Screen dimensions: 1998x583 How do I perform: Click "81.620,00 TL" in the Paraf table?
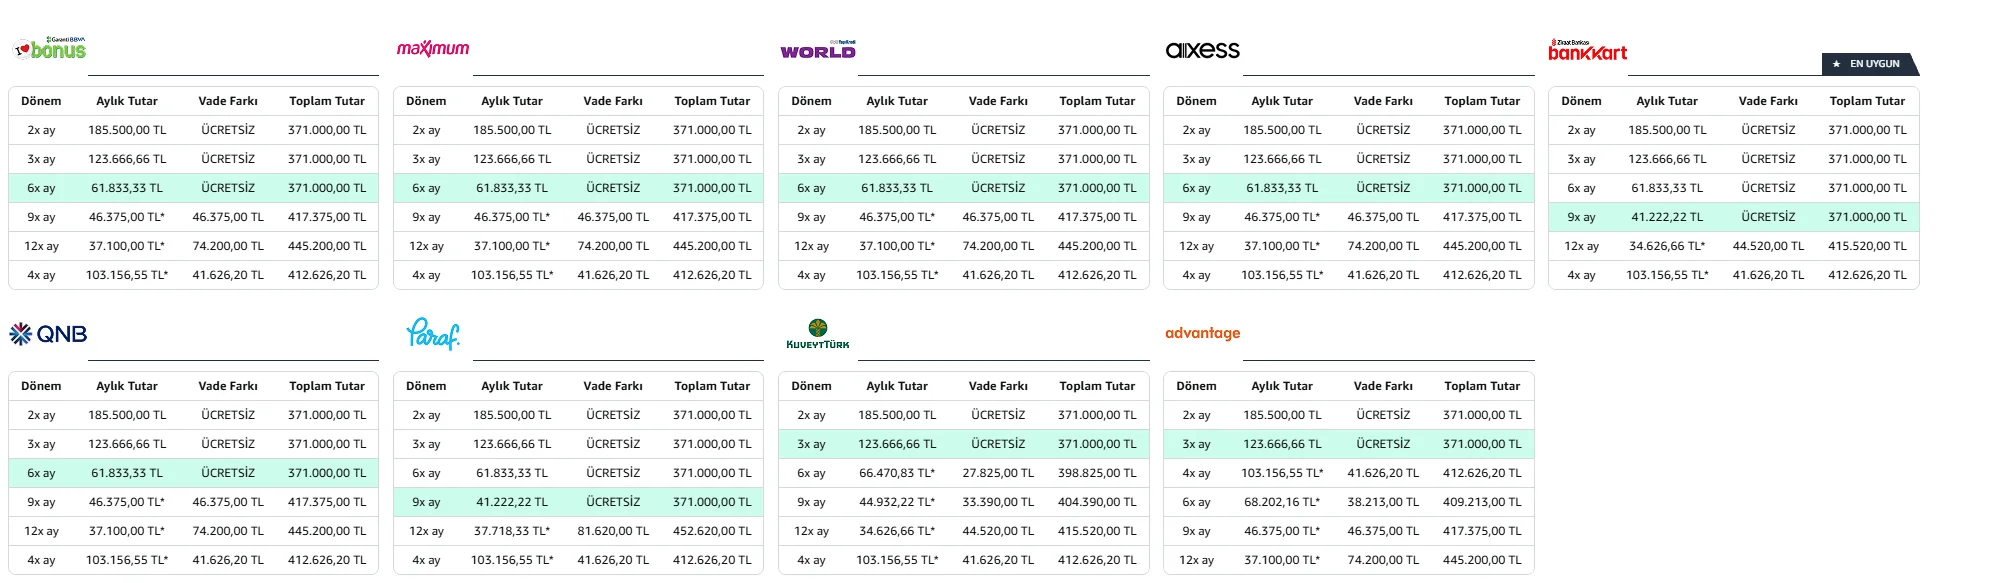613,531
